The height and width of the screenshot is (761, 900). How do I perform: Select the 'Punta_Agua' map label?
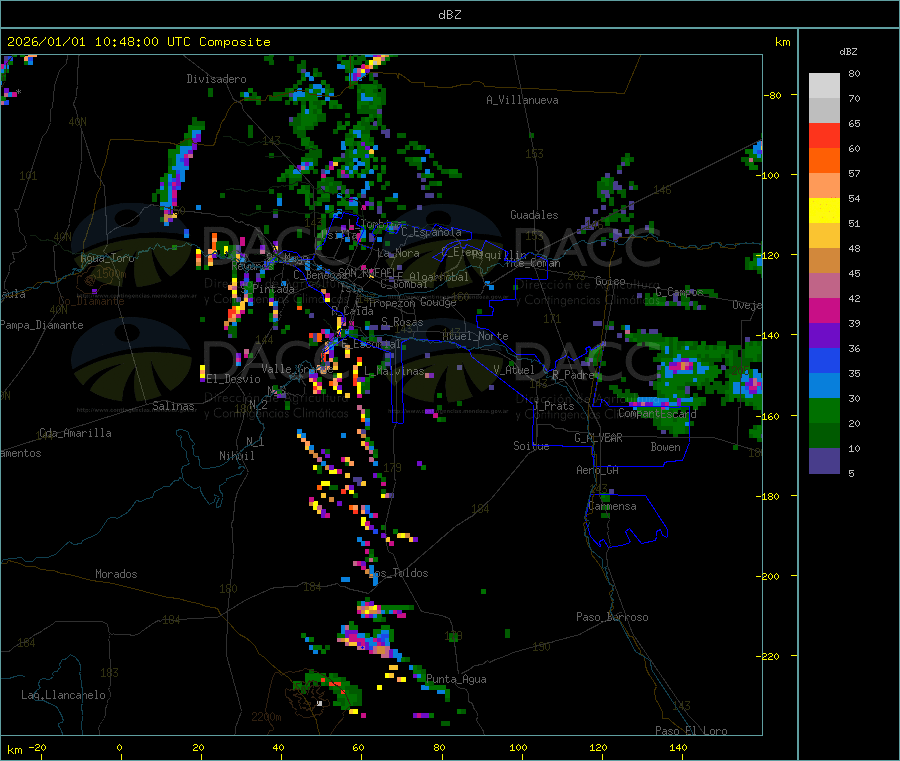456,679
